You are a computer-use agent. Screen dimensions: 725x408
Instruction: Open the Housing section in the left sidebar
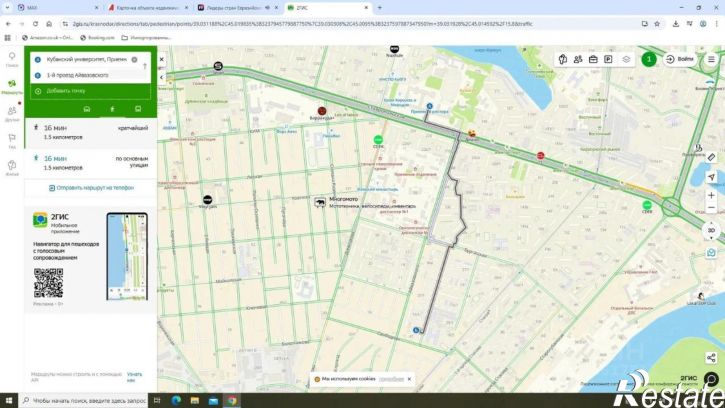pyautogui.click(x=12, y=168)
